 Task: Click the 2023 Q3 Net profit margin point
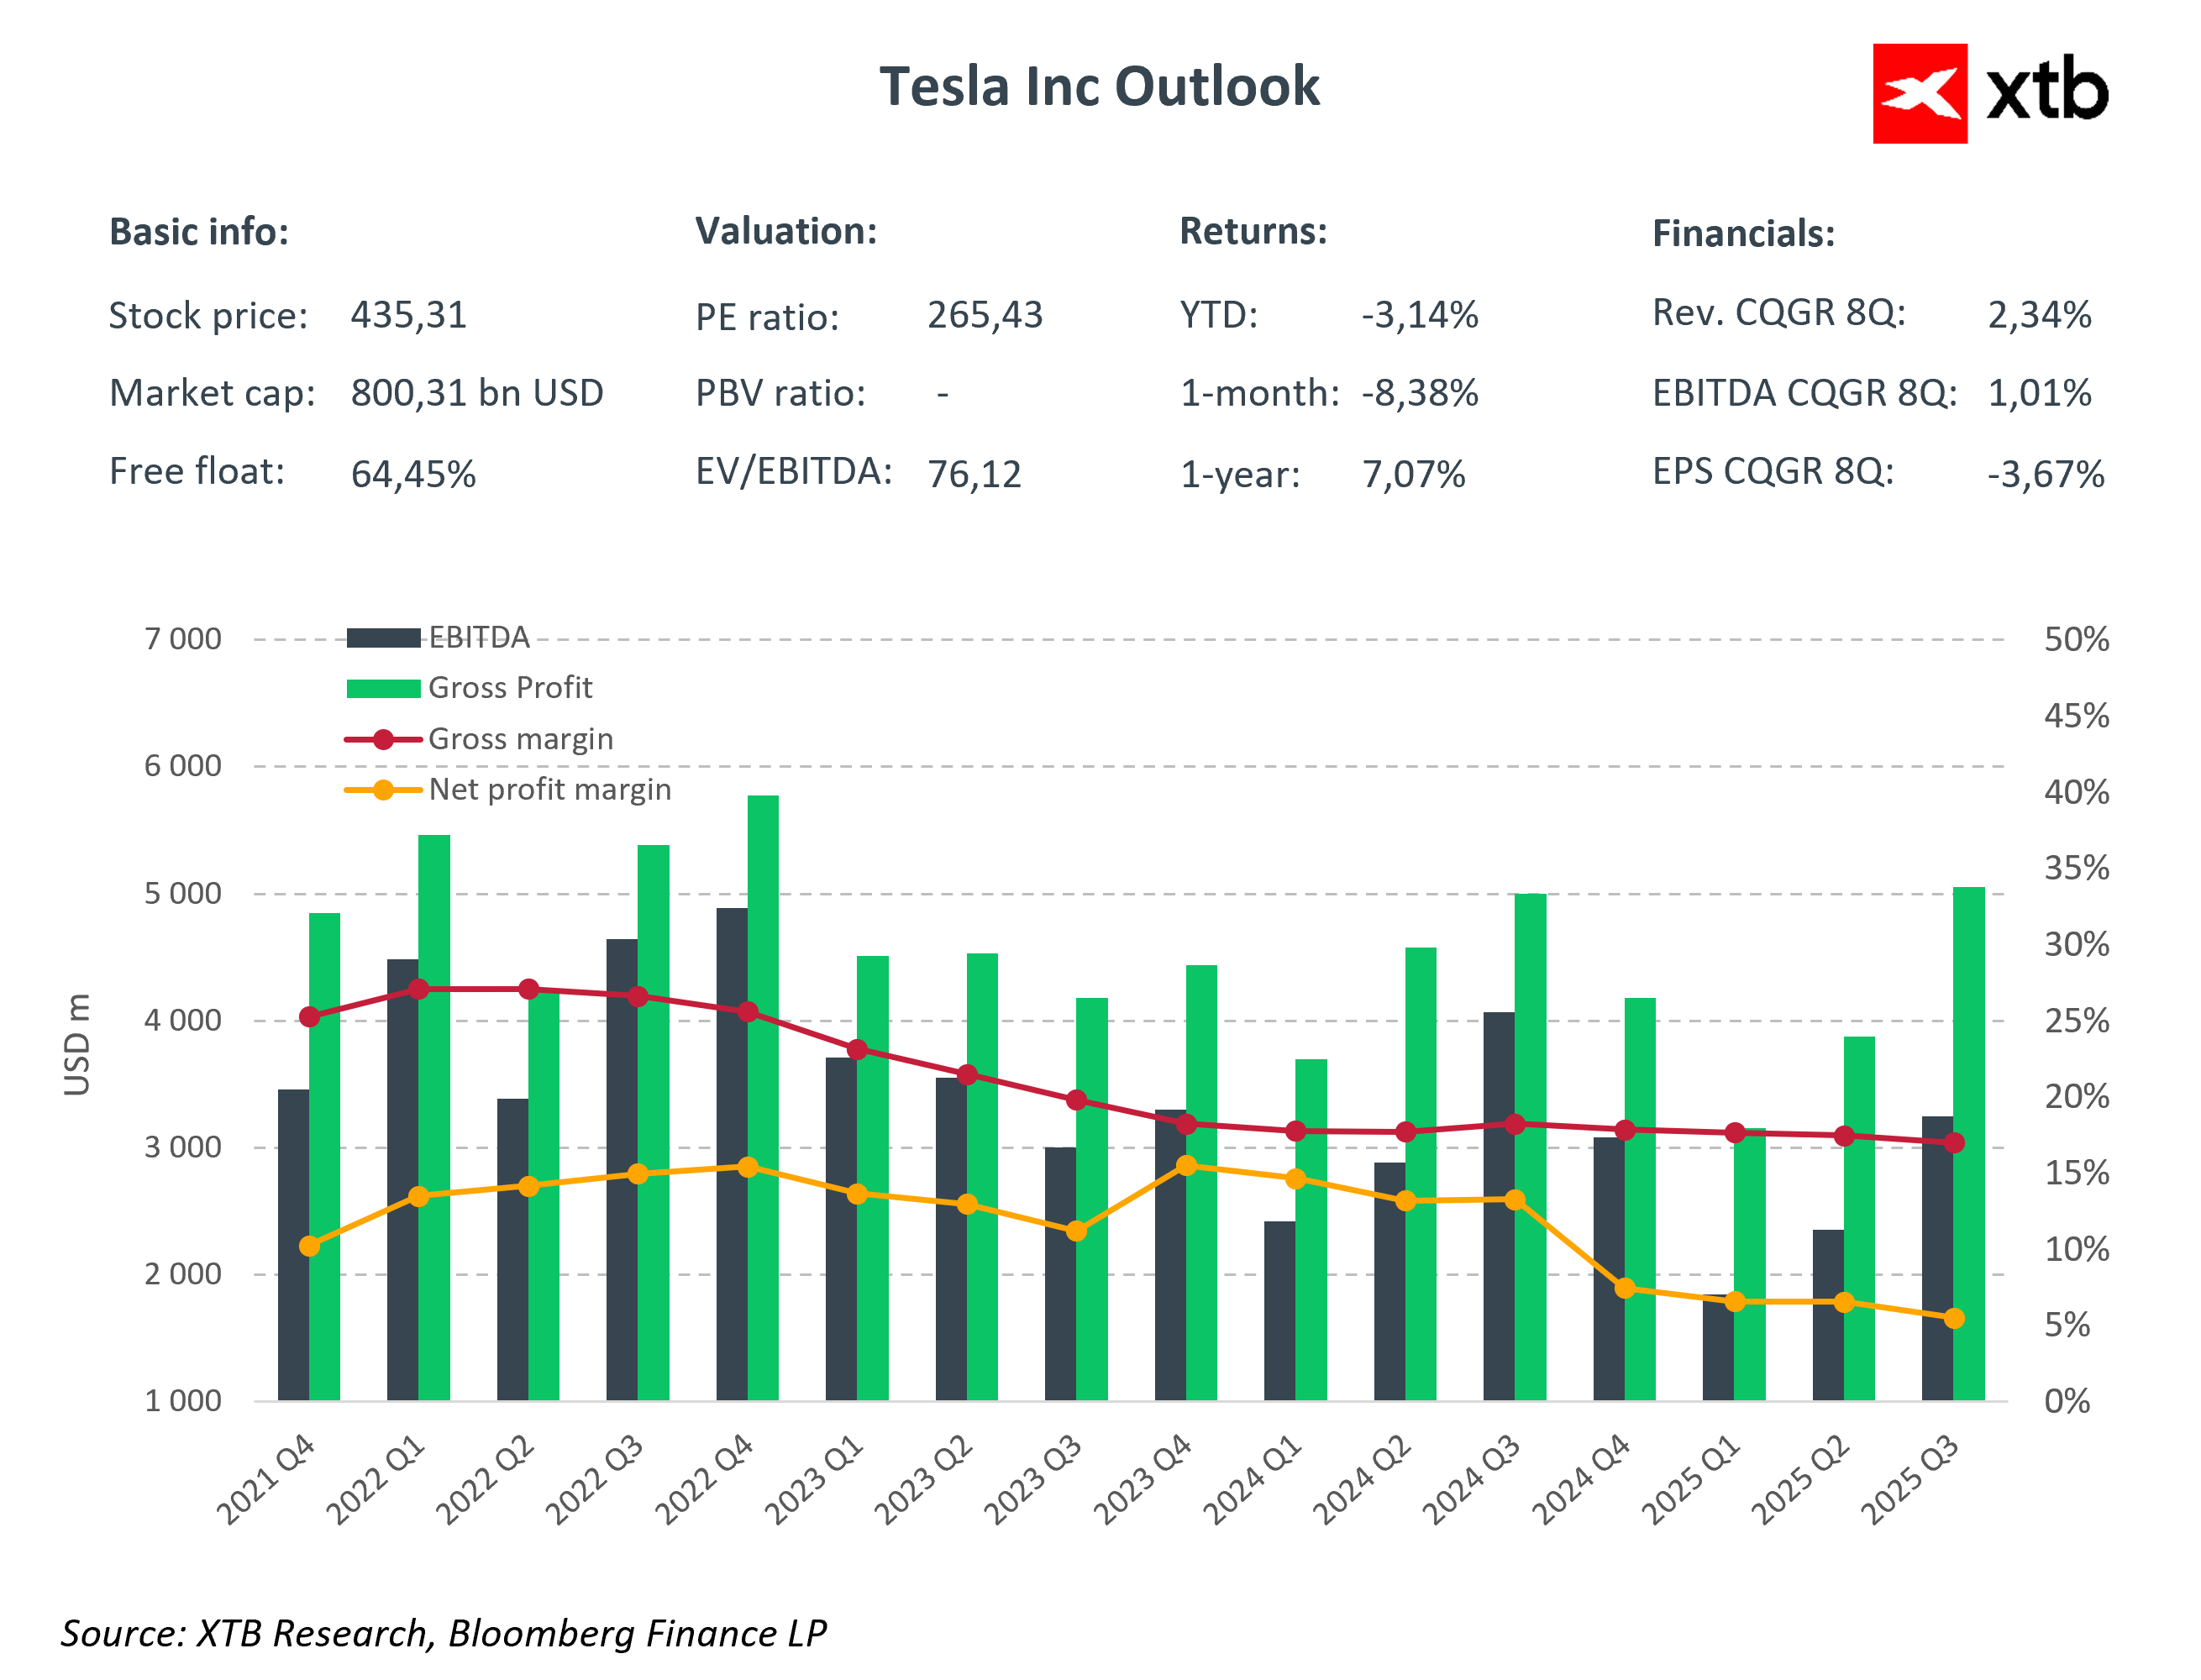(x=1076, y=1231)
